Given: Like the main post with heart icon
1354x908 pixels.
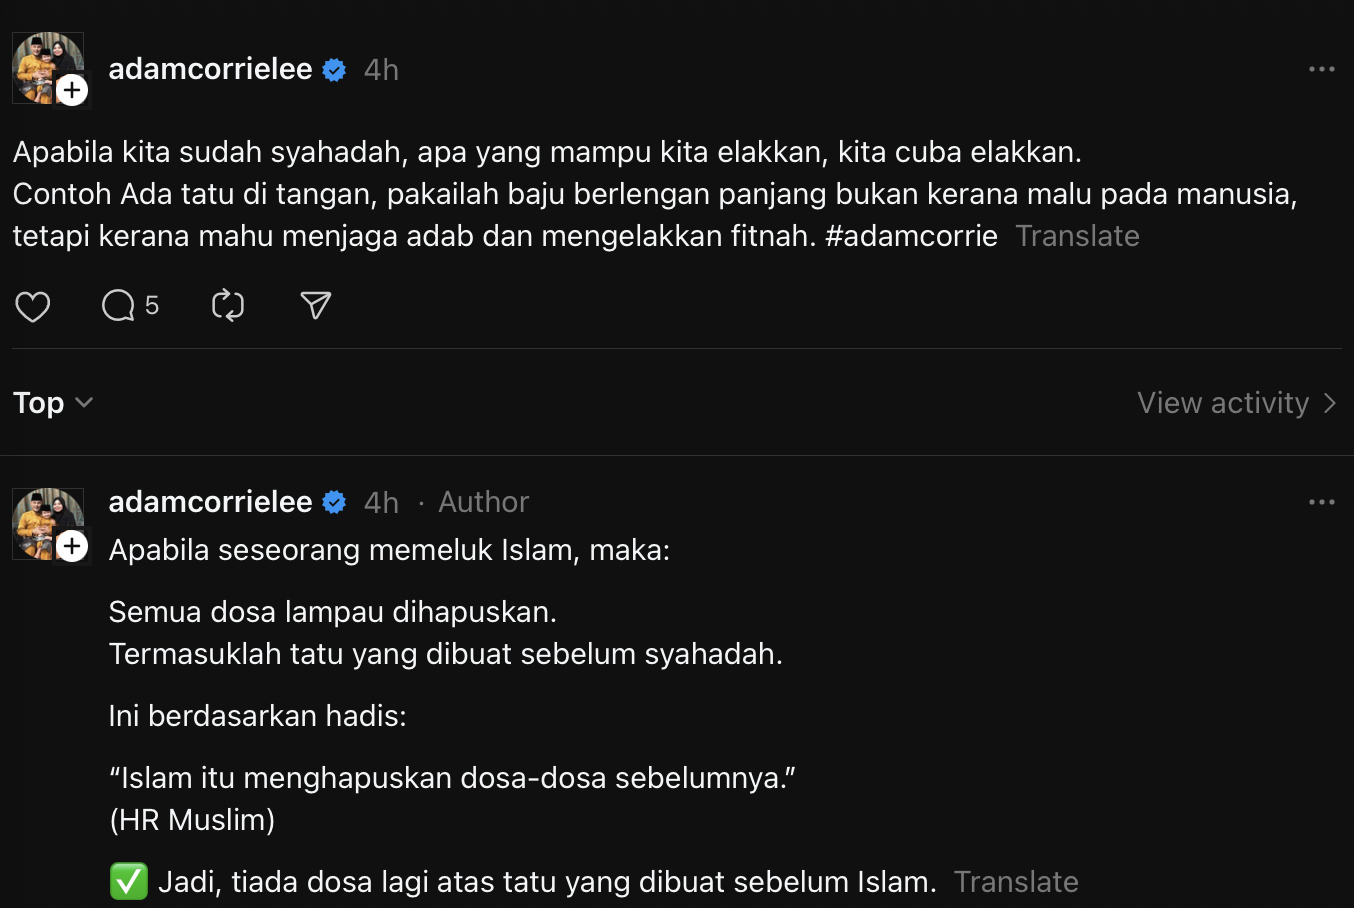Looking at the screenshot, I should coord(33,305).
